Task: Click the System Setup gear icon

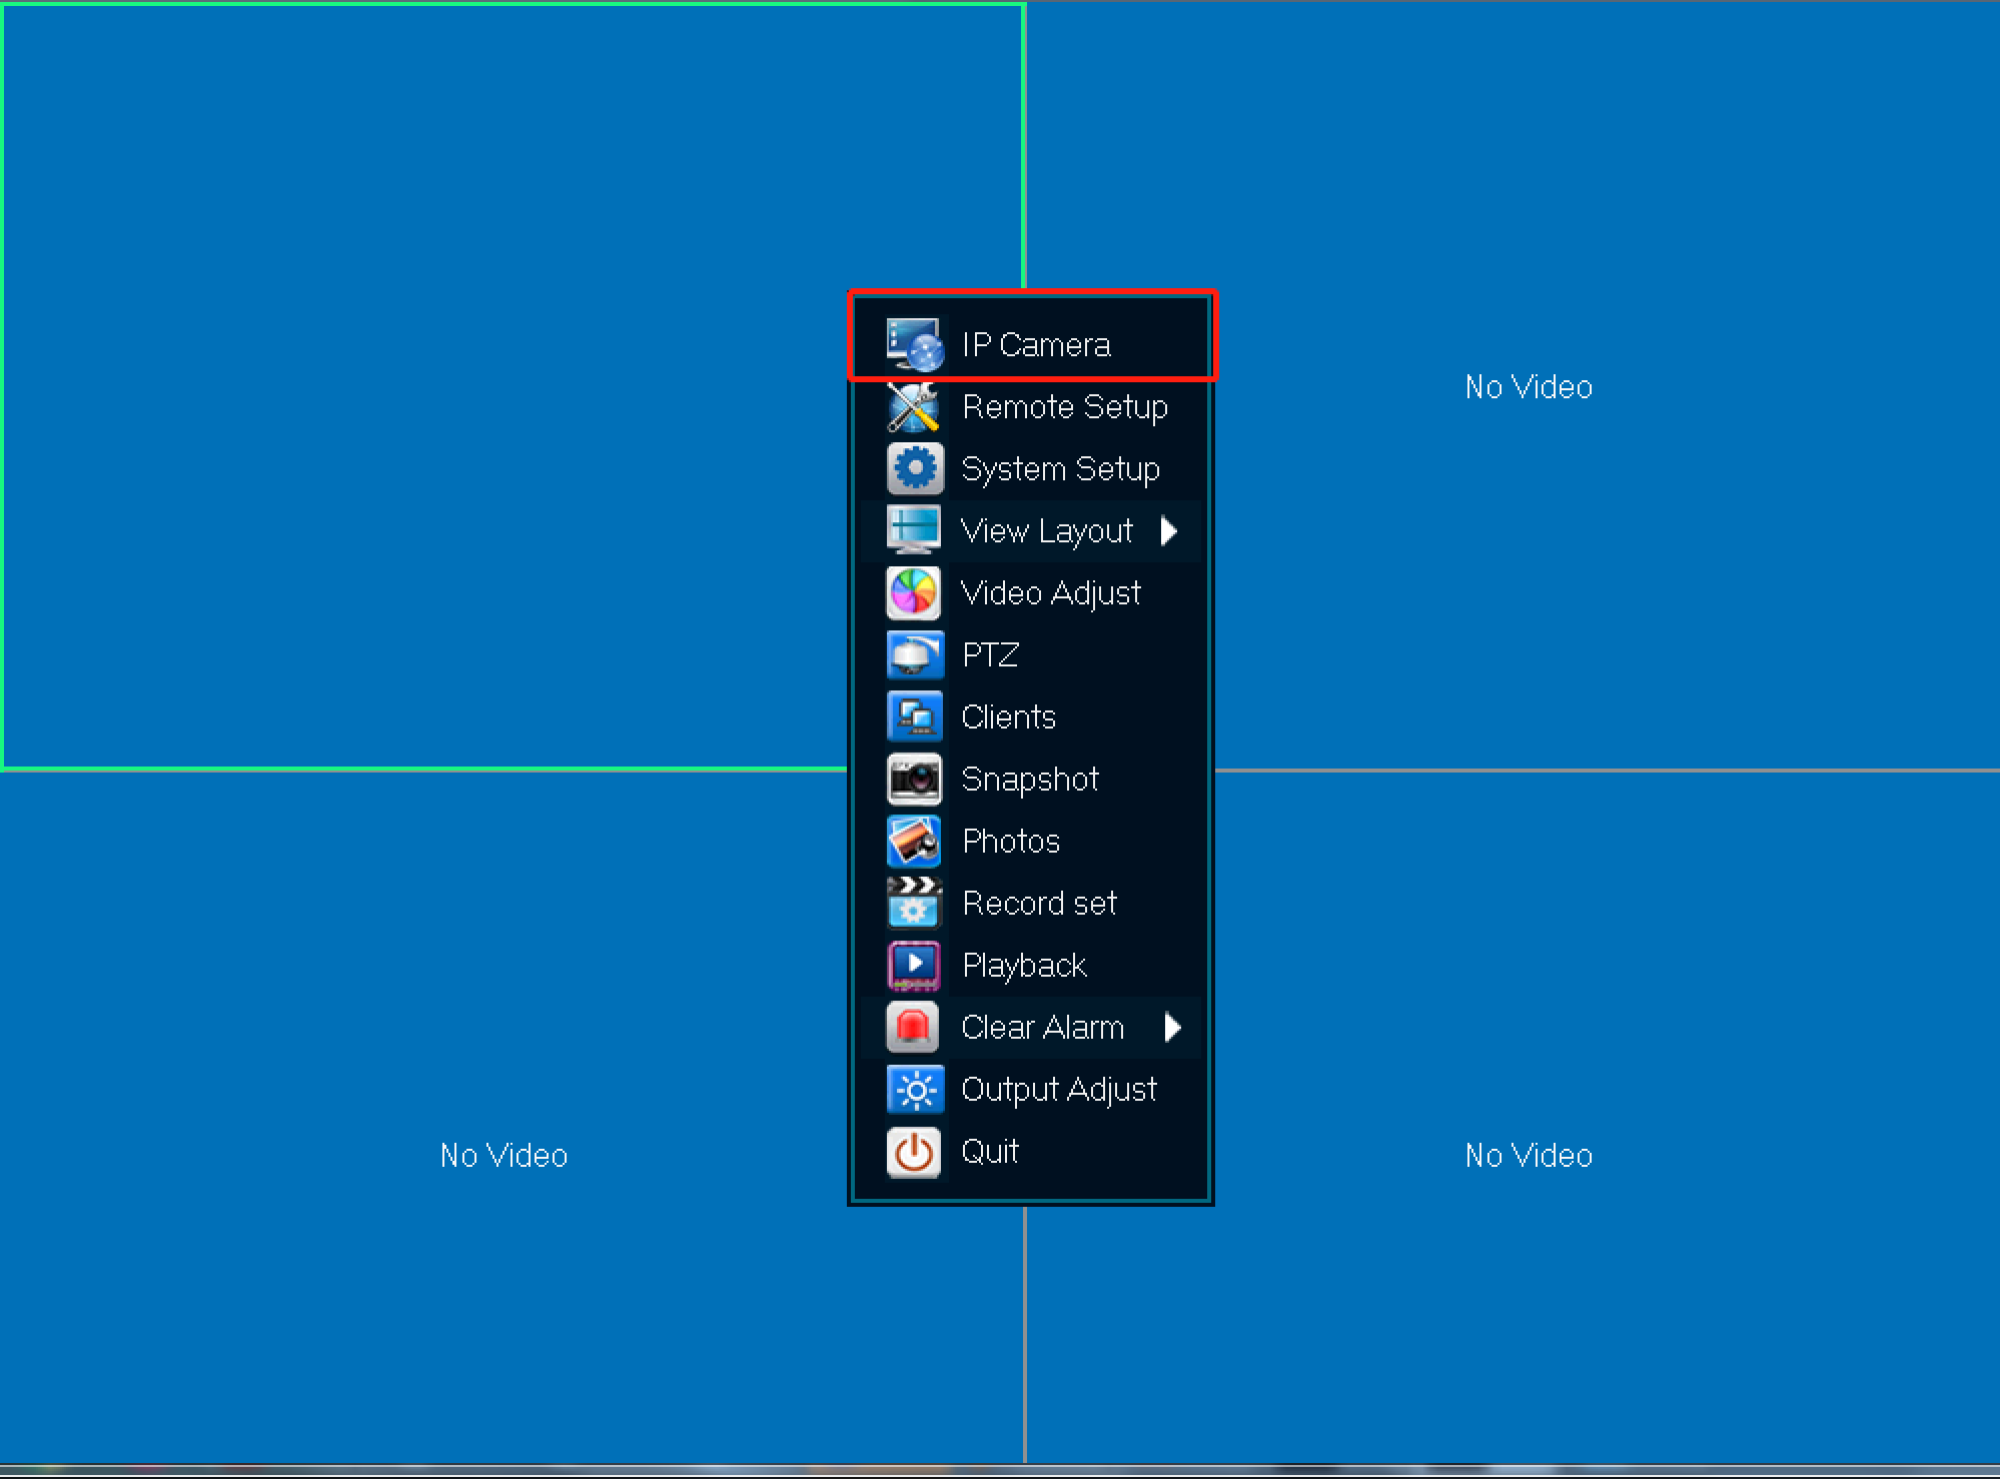Action: tap(914, 469)
